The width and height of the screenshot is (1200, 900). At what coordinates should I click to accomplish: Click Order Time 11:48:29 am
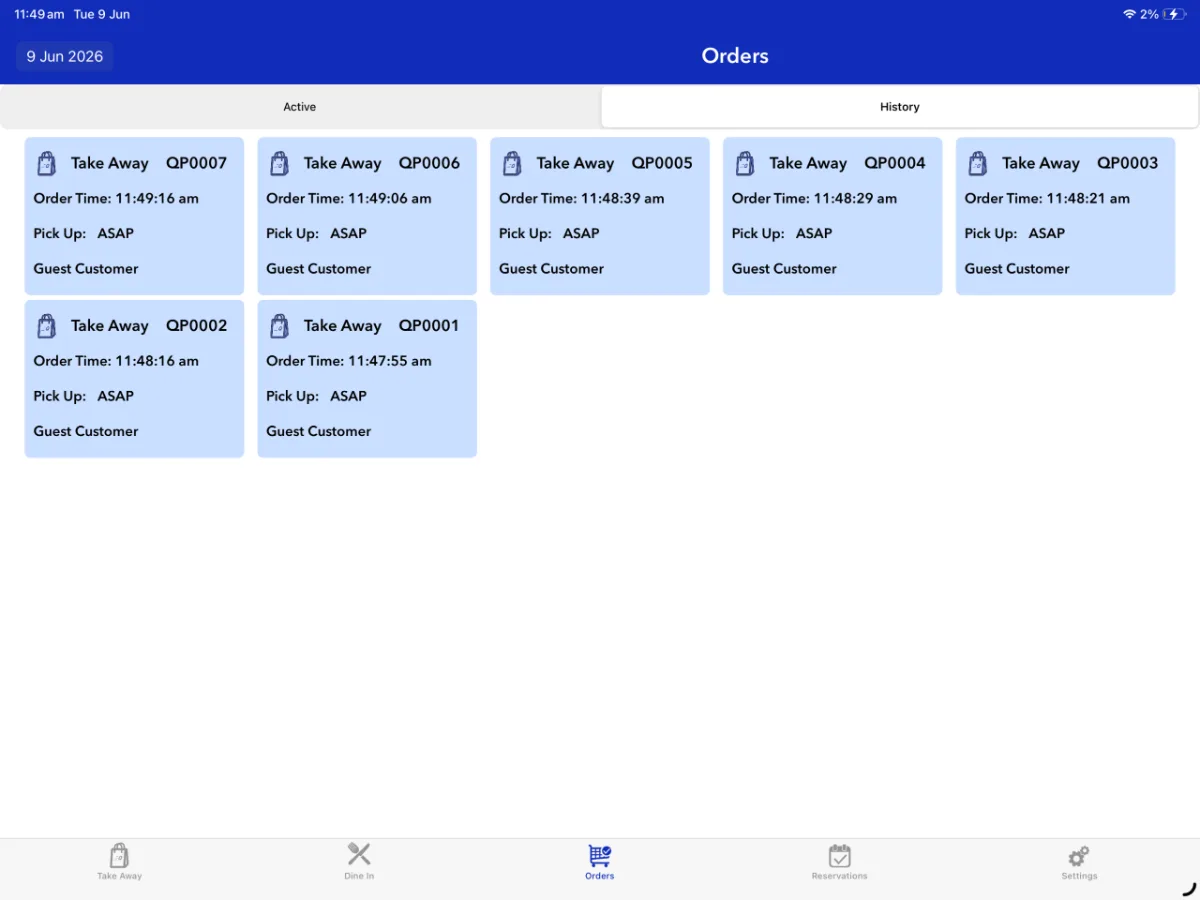815,198
